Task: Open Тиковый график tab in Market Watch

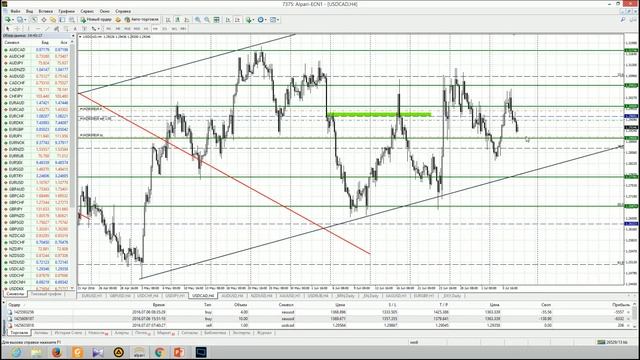Action: click(46, 294)
